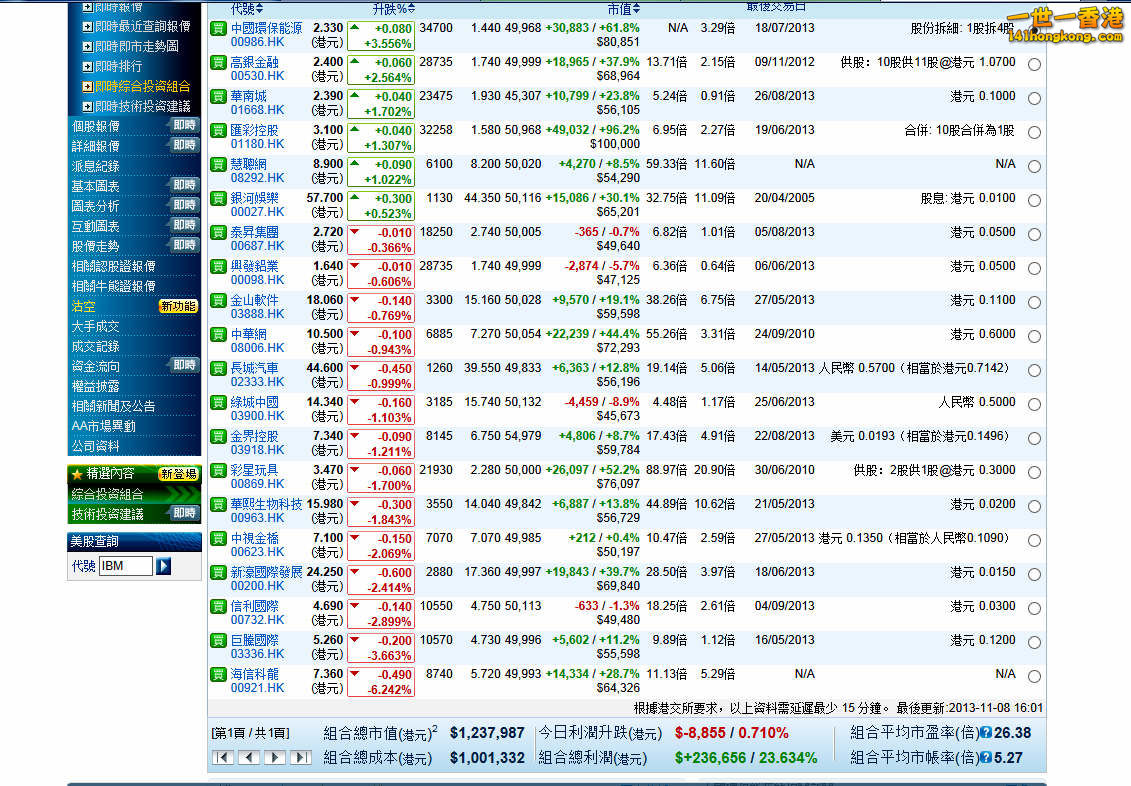Click the buy icon for 中視金橋

click(x=219, y=539)
